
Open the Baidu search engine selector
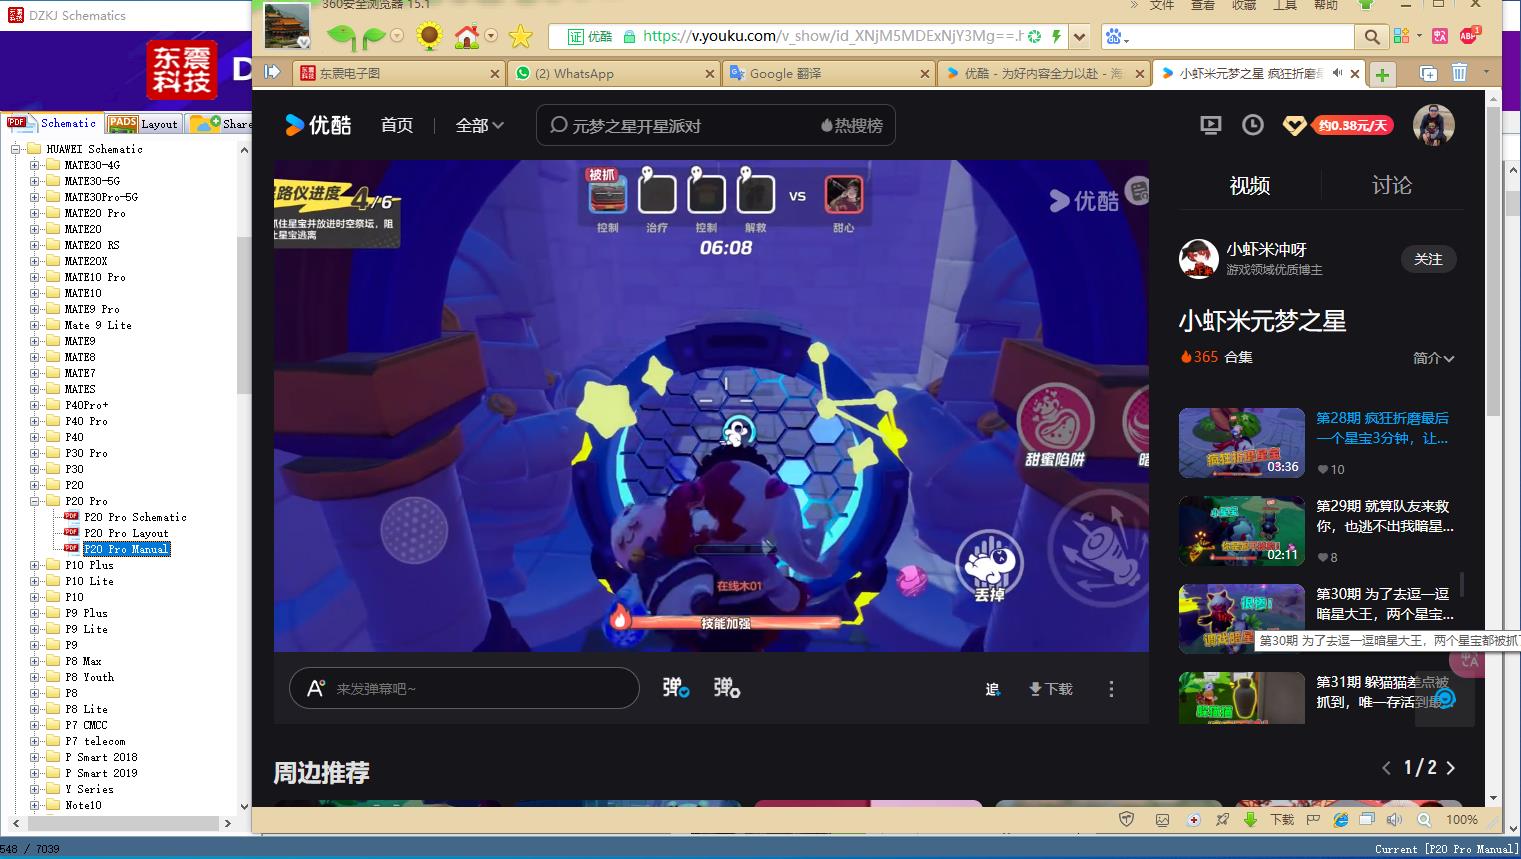(x=1116, y=37)
